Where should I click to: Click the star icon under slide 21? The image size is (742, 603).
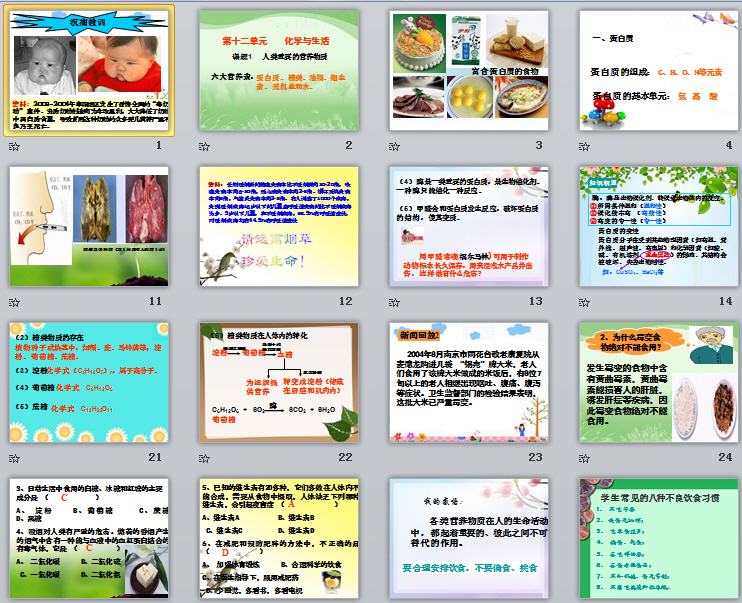[13, 457]
